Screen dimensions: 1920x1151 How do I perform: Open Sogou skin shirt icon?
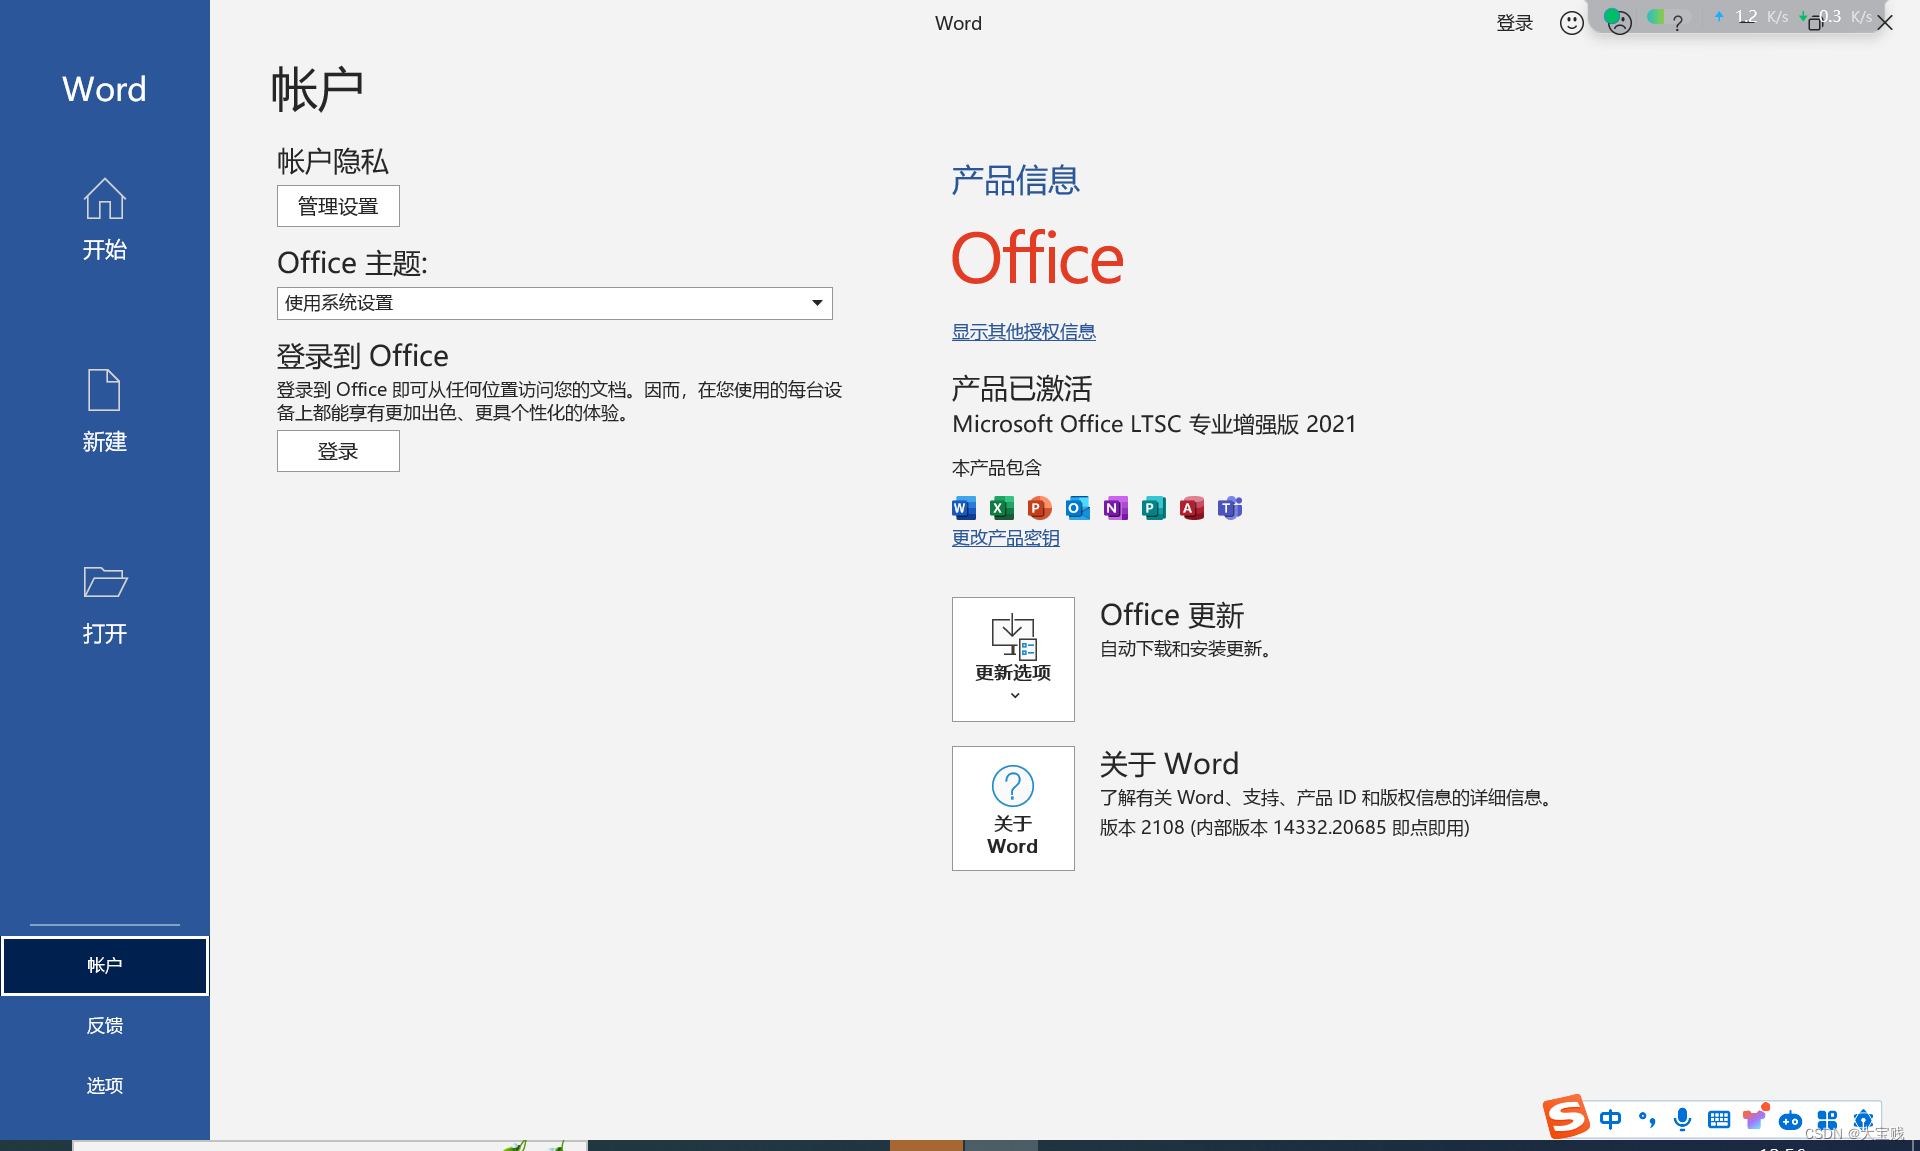point(1755,1118)
